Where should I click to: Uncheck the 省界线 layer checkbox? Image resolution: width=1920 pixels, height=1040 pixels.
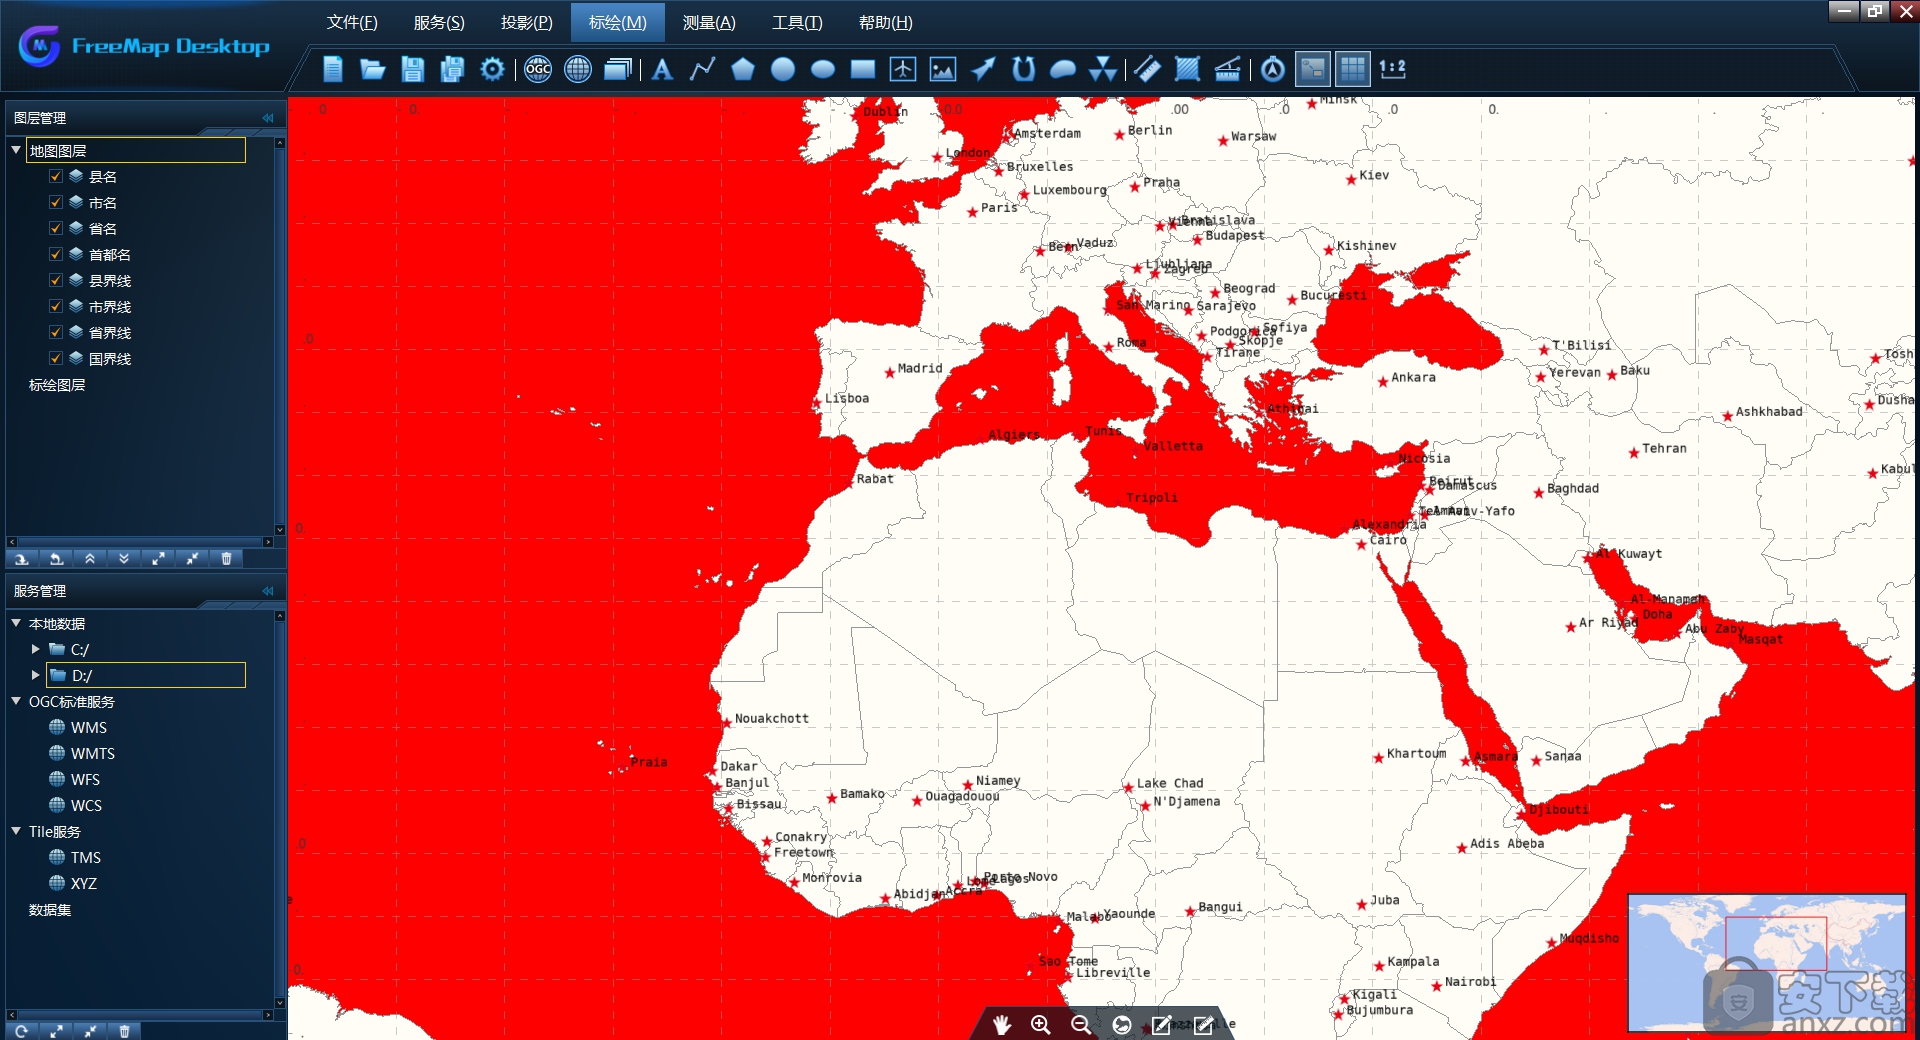click(56, 332)
